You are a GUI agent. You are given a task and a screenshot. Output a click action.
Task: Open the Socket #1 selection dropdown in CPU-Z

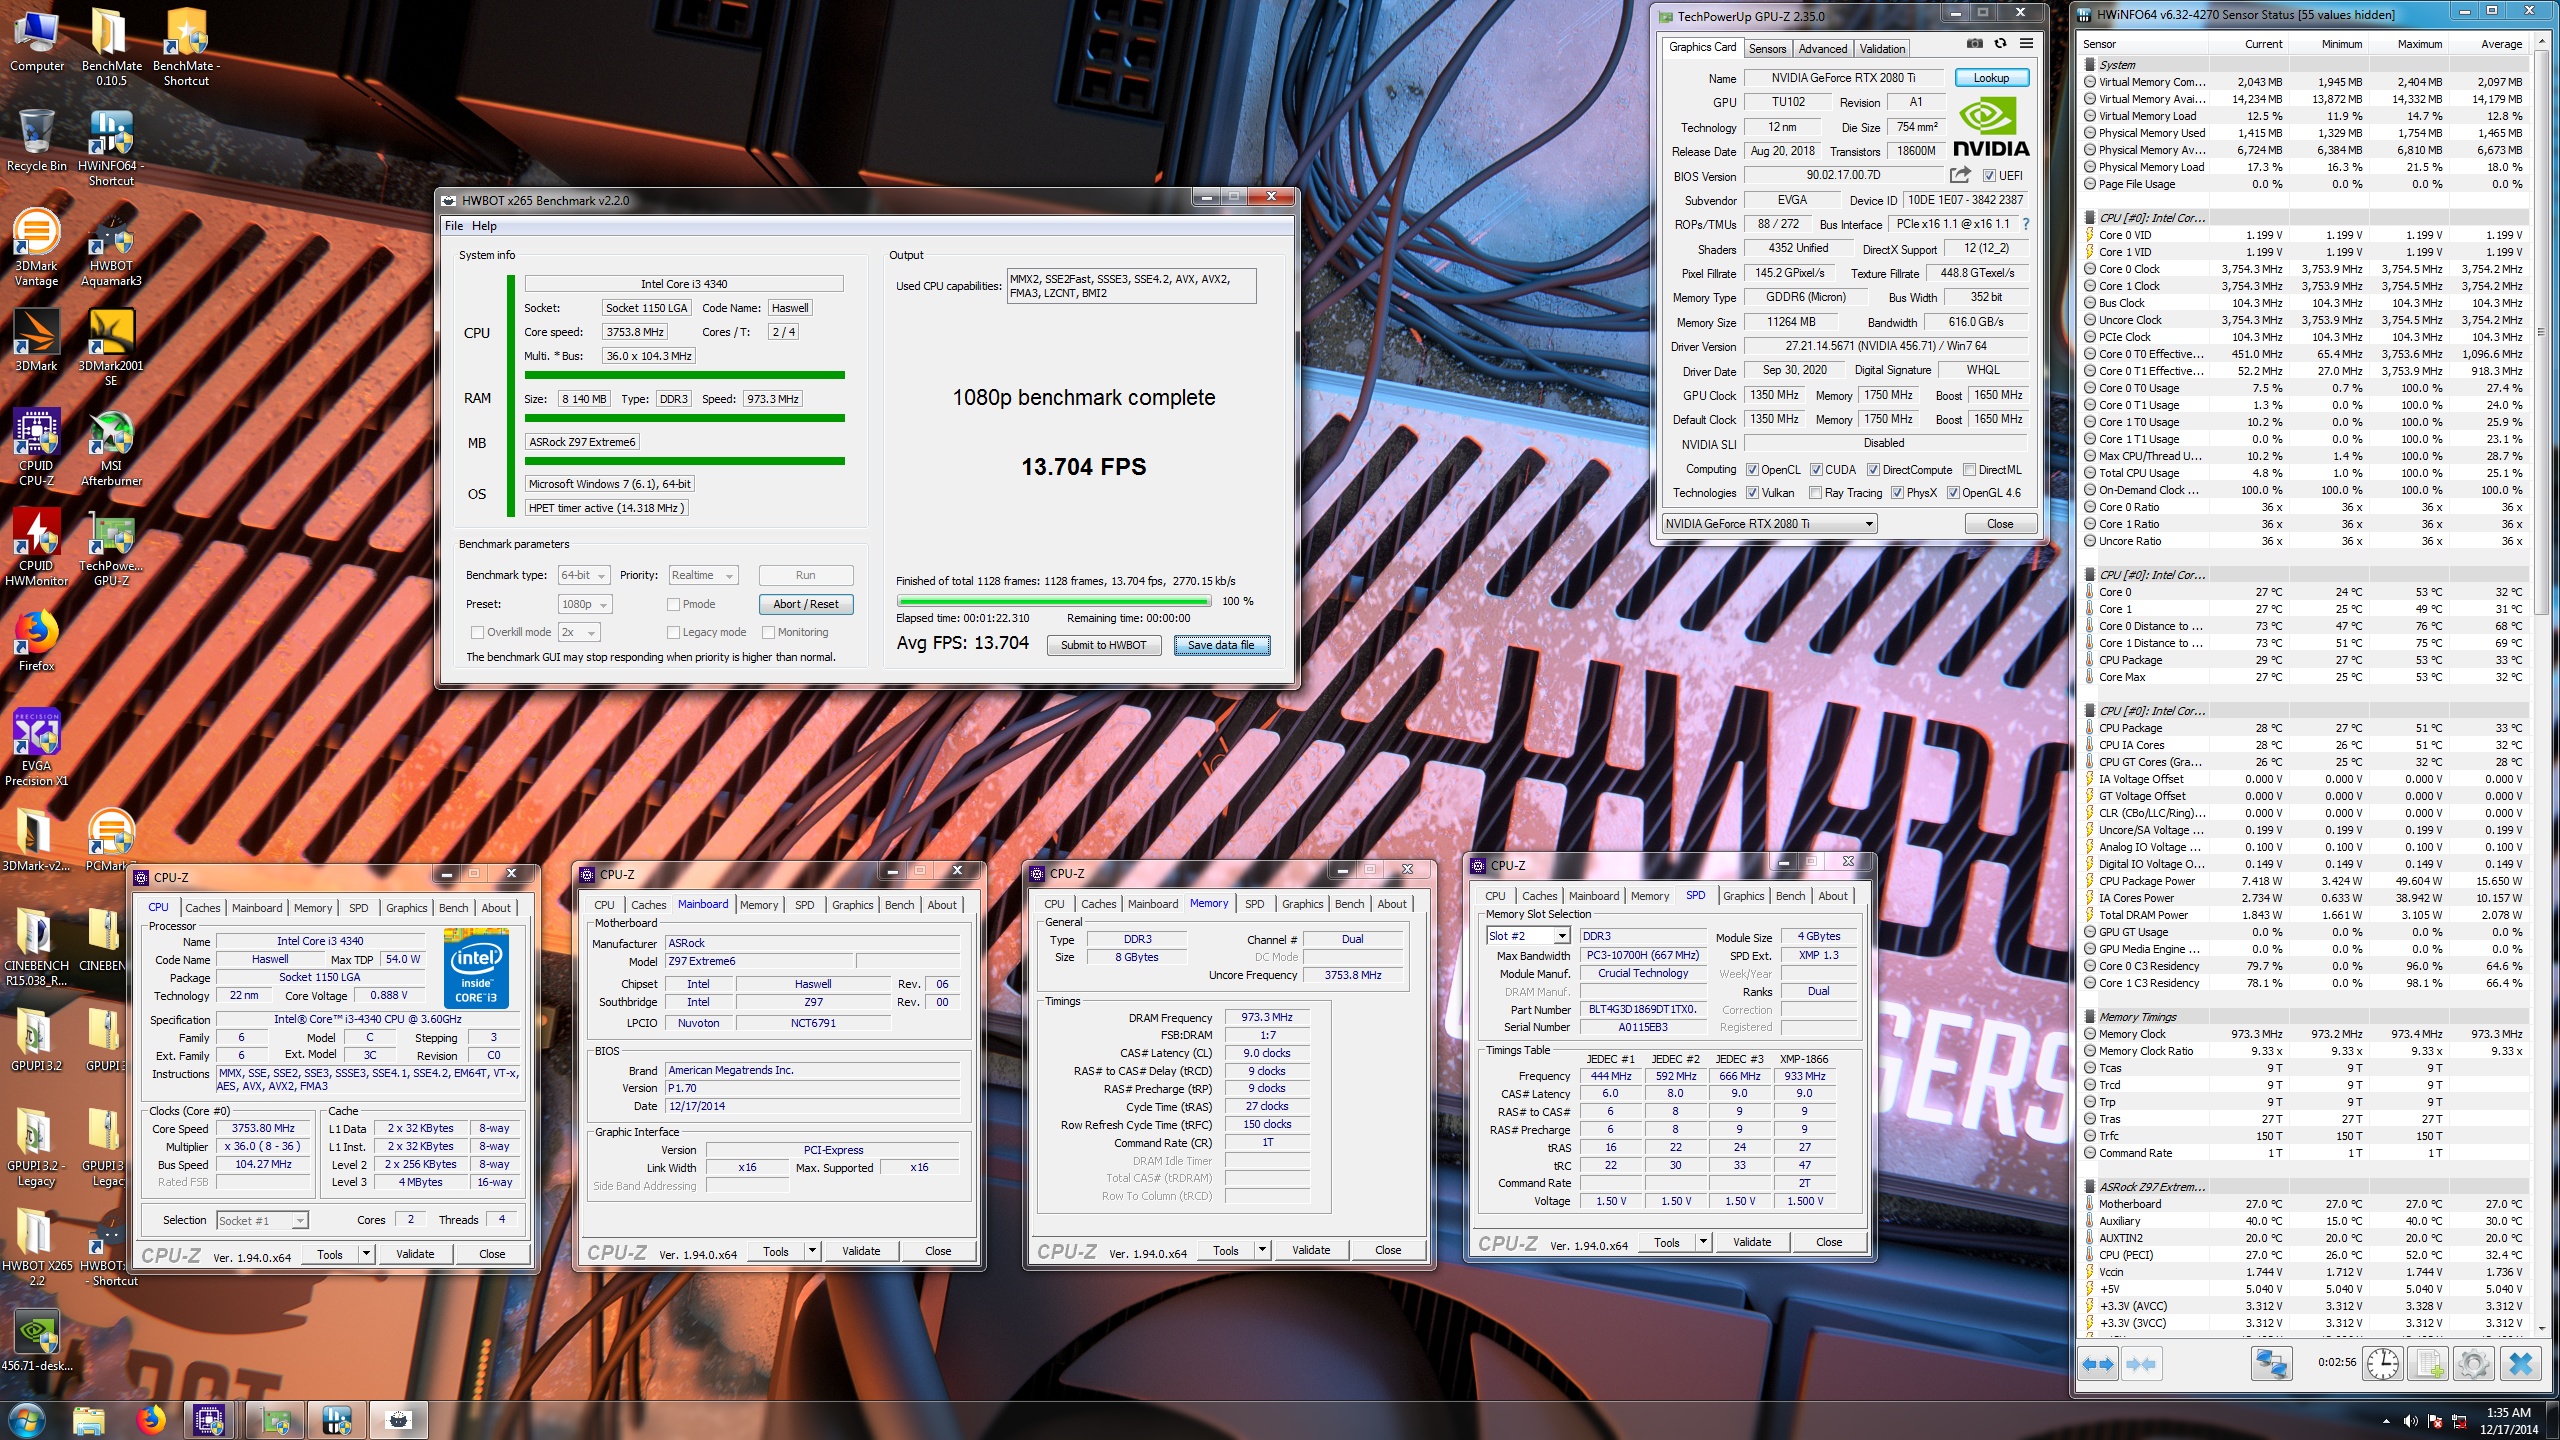pyautogui.click(x=263, y=1221)
